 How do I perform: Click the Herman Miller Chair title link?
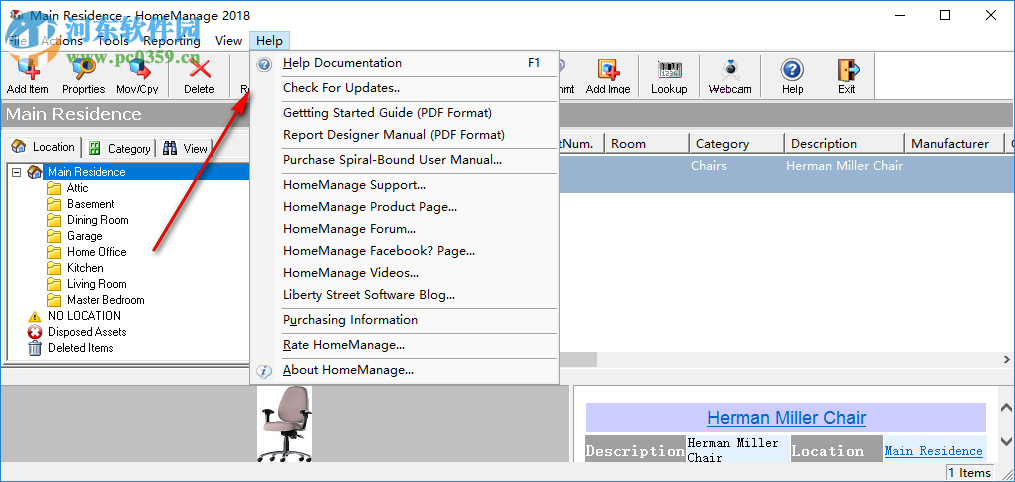click(786, 418)
